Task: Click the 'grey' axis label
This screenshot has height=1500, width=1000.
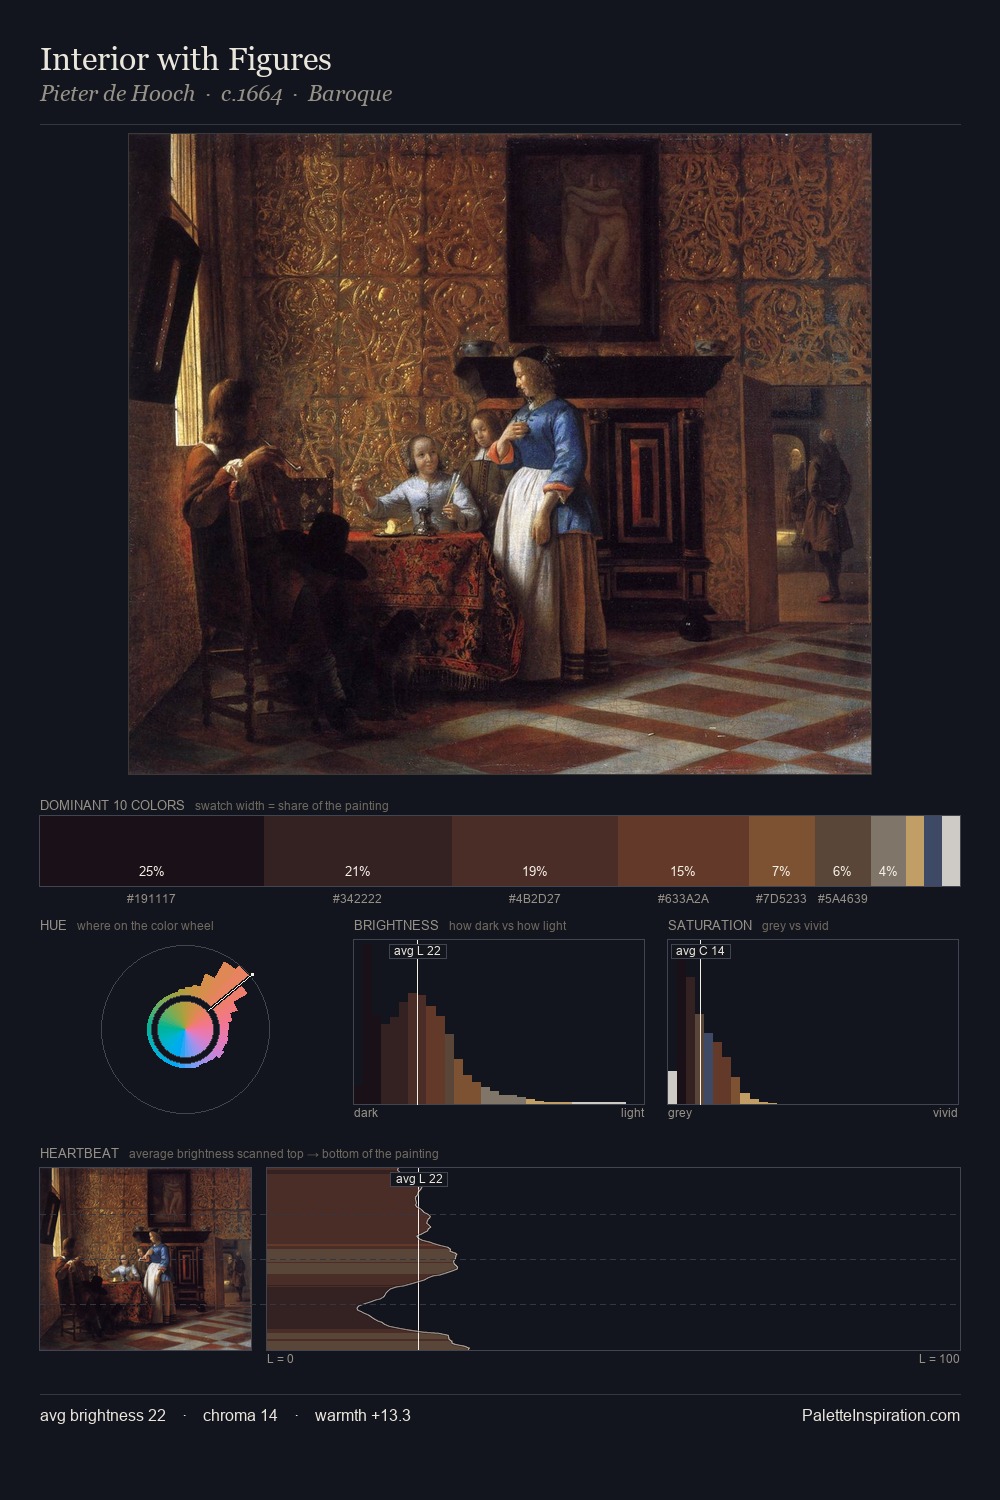Action: (x=680, y=1113)
